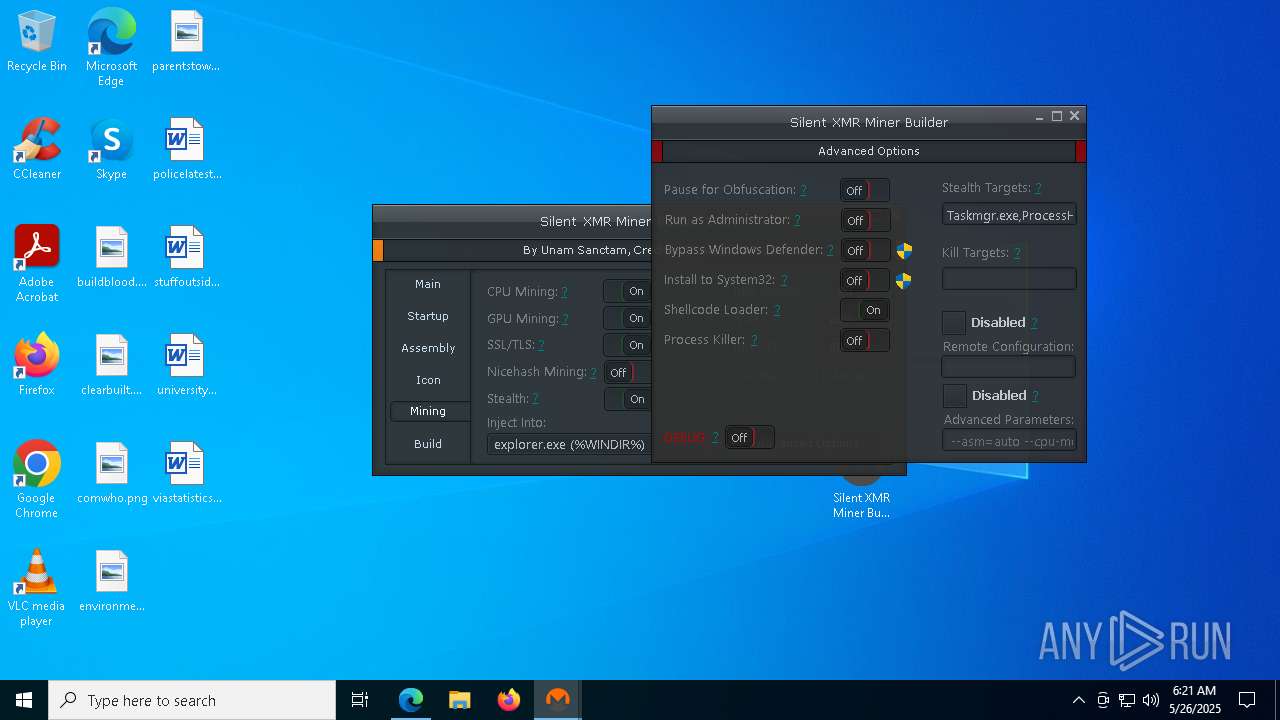The image size is (1280, 720).
Task: Switch to the Startup tab
Action: [x=428, y=316]
